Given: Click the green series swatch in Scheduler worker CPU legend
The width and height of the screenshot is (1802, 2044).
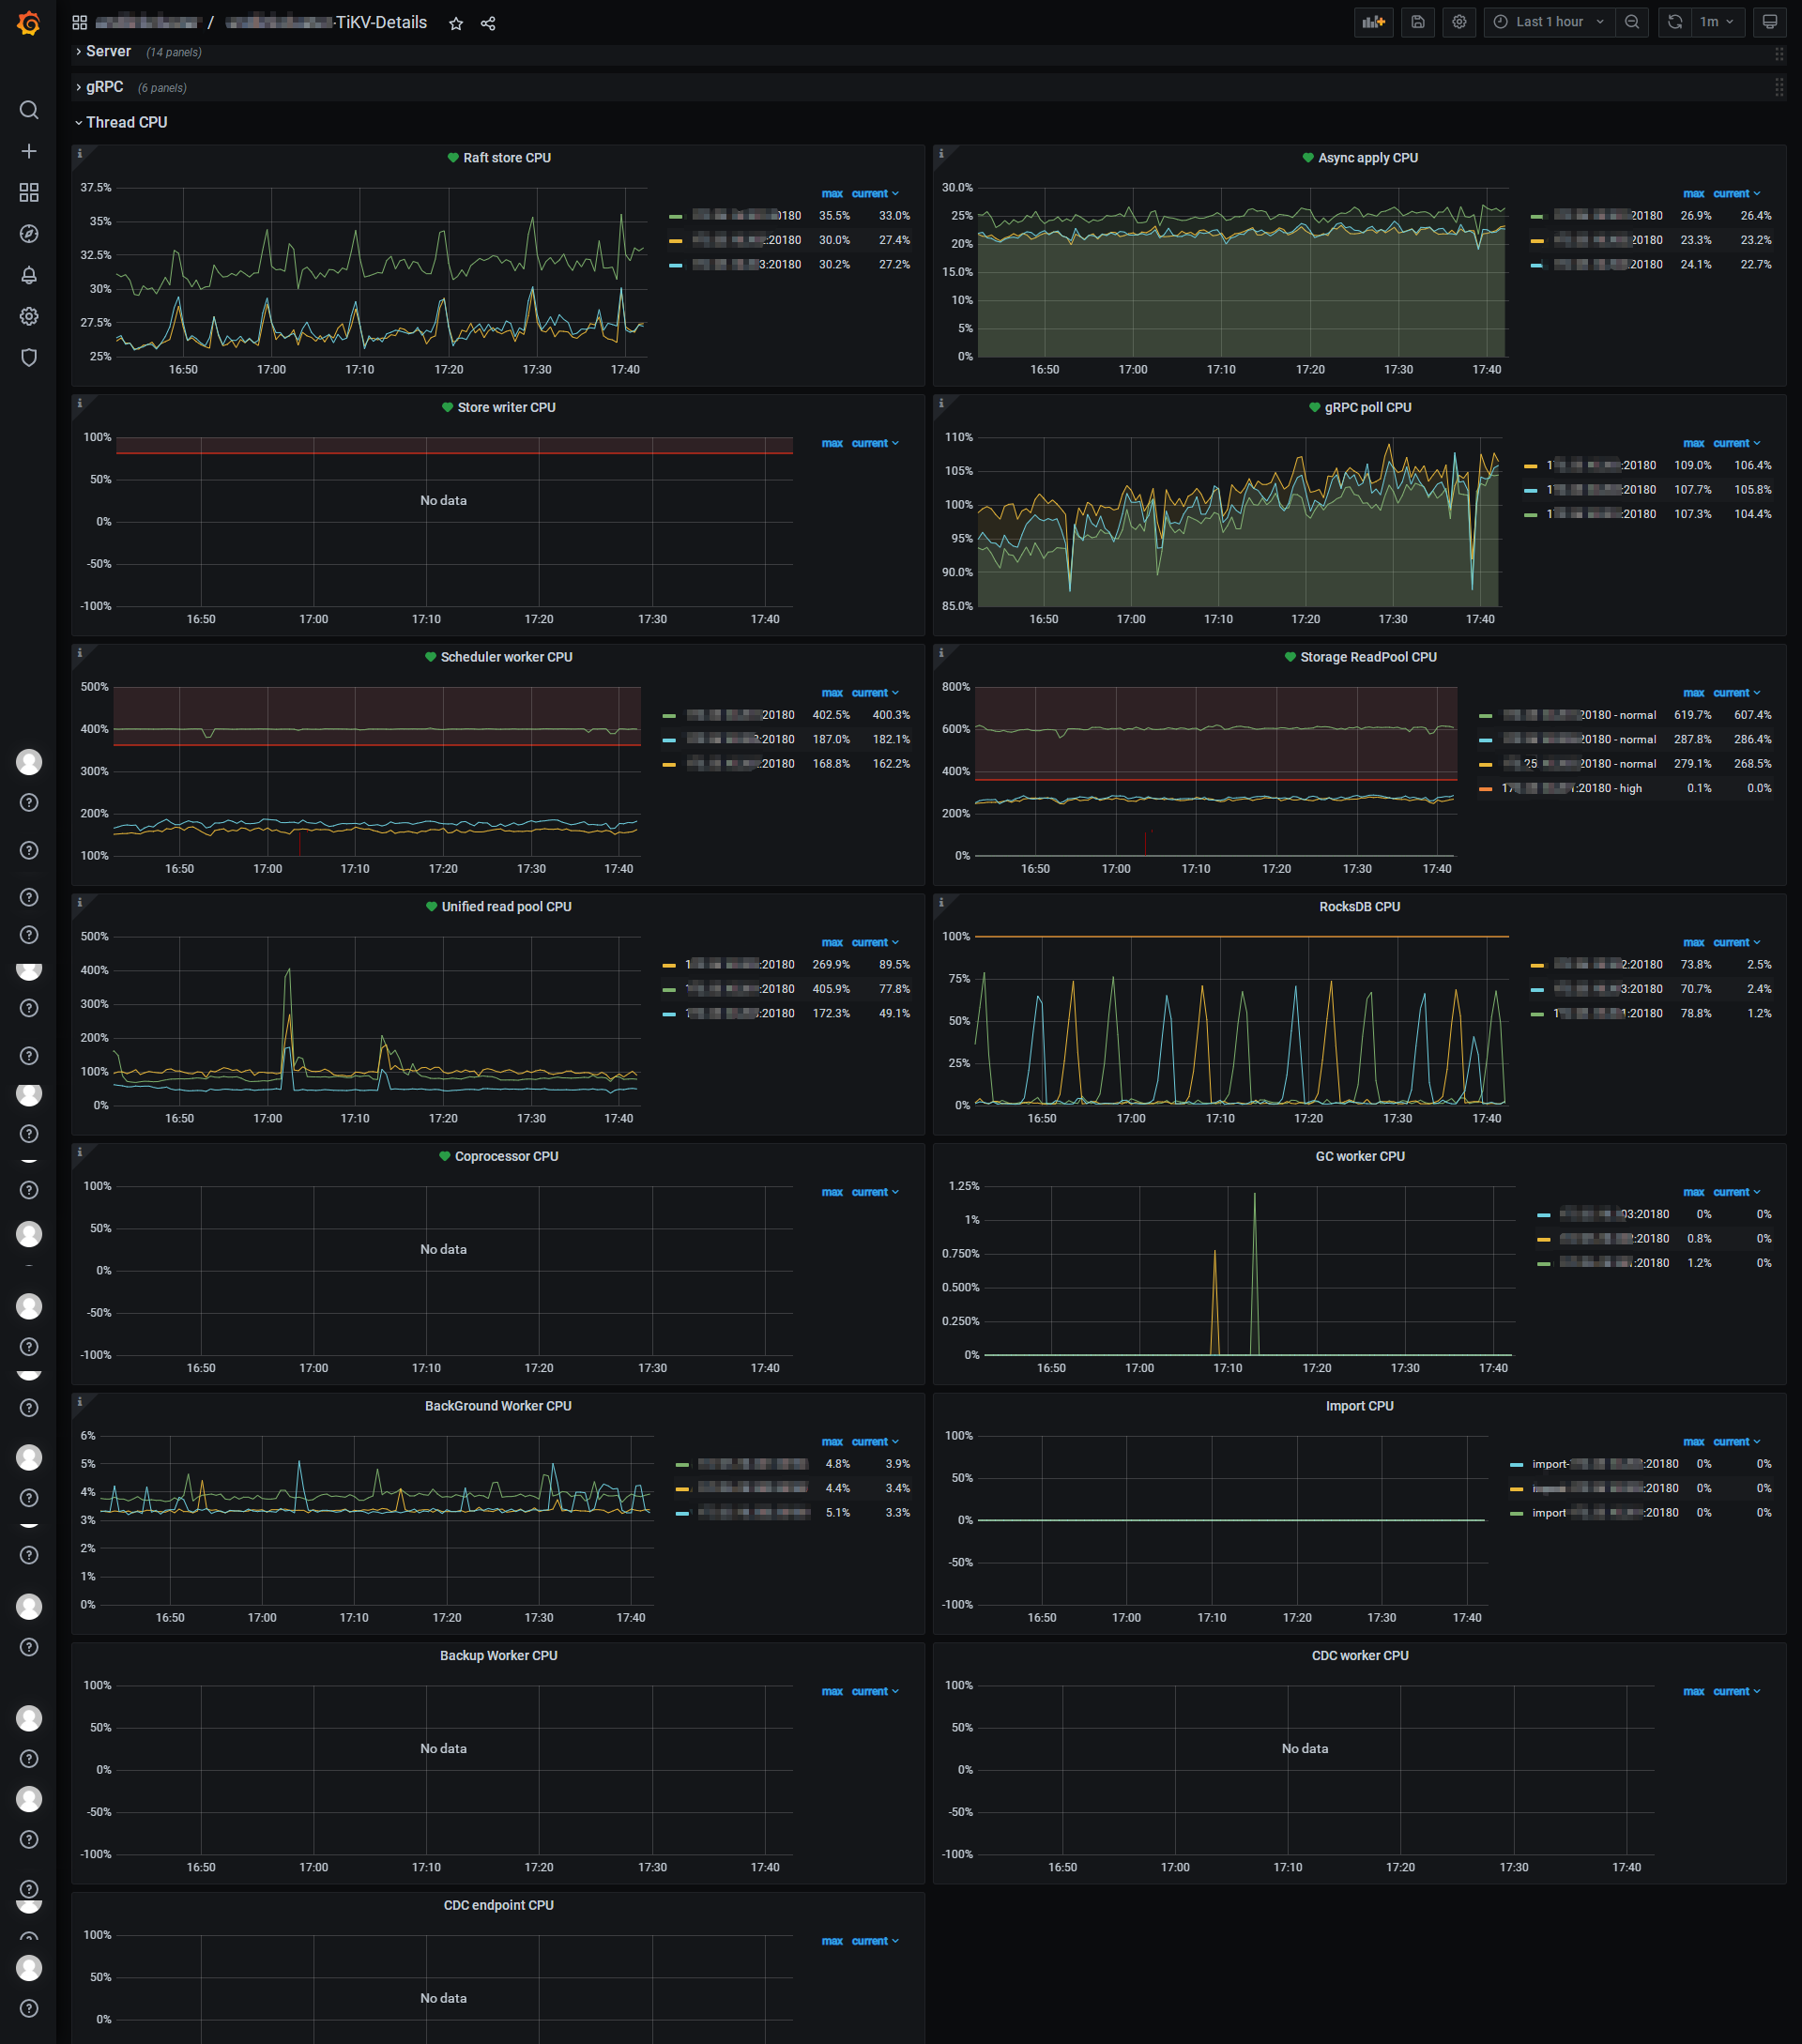Looking at the screenshot, I should pyautogui.click(x=669, y=716).
